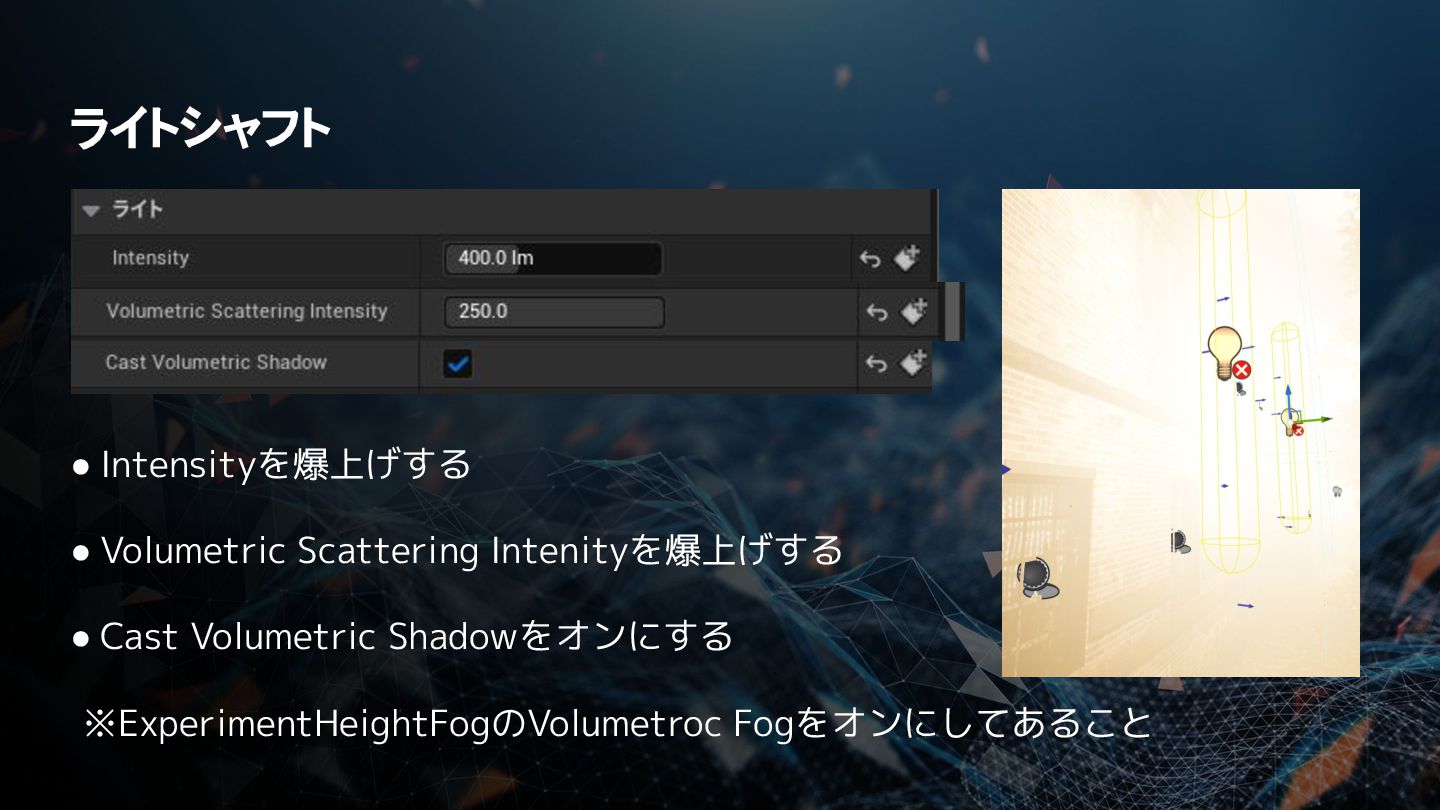Add keyframe for Volumetric Scattering Intensity

(914, 312)
